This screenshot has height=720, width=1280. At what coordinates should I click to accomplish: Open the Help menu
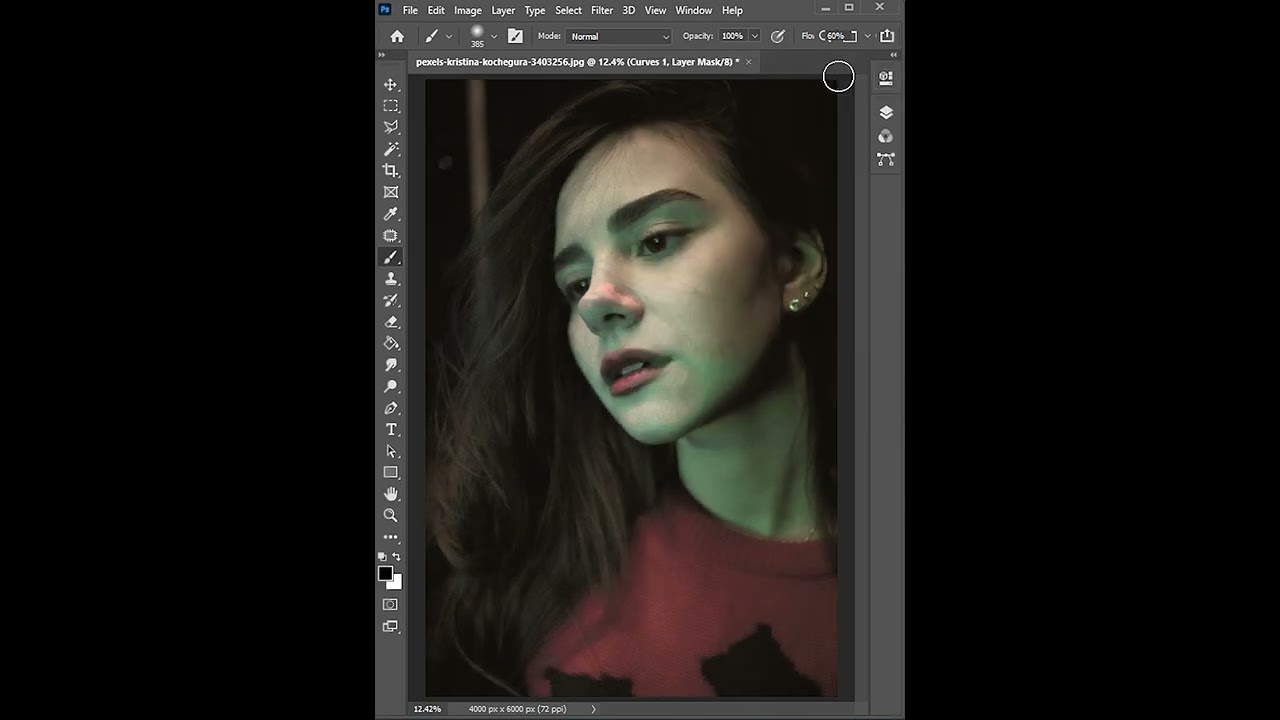click(x=732, y=10)
